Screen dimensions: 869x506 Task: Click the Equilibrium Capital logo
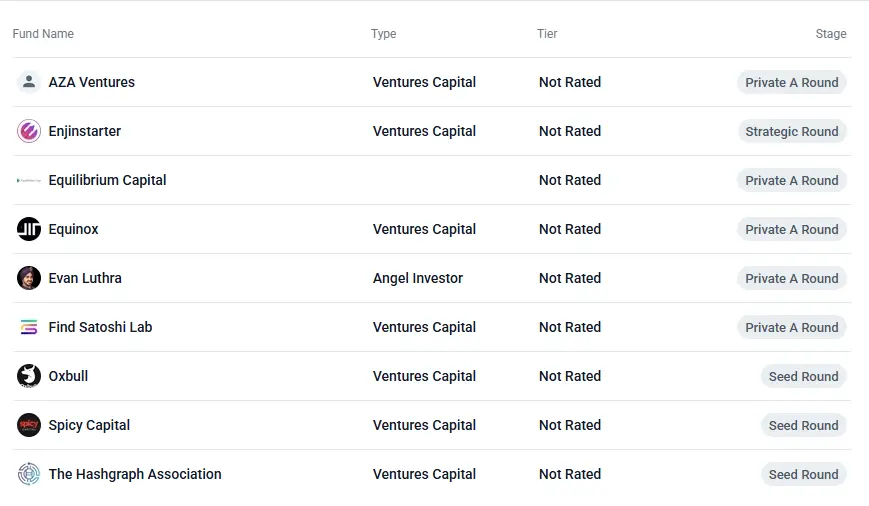click(x=29, y=180)
